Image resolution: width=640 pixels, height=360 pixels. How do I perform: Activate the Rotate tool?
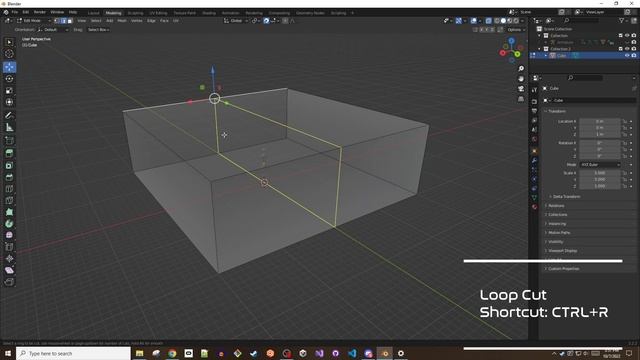click(9, 79)
